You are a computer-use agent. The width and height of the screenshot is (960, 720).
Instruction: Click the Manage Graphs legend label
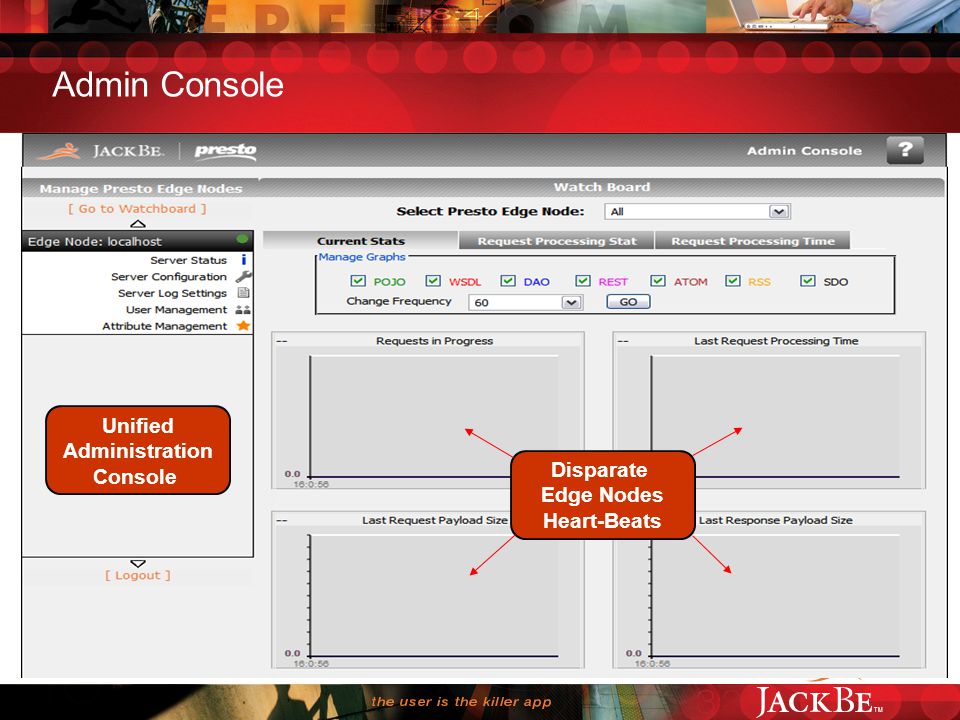click(x=362, y=257)
